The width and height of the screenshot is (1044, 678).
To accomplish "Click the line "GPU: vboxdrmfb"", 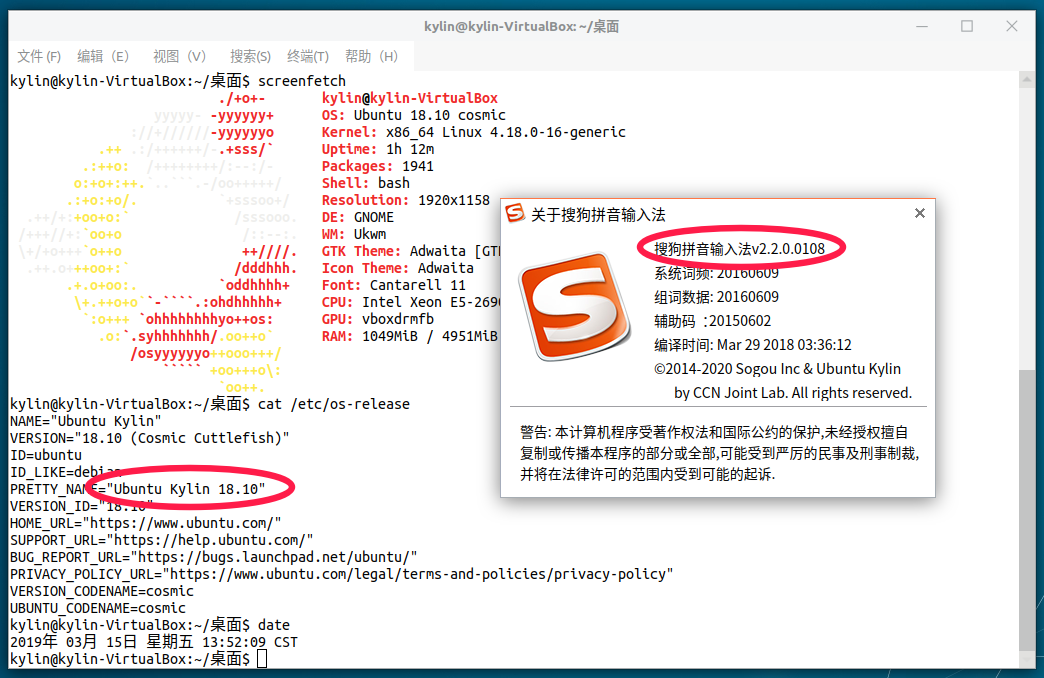I will click(378, 319).
